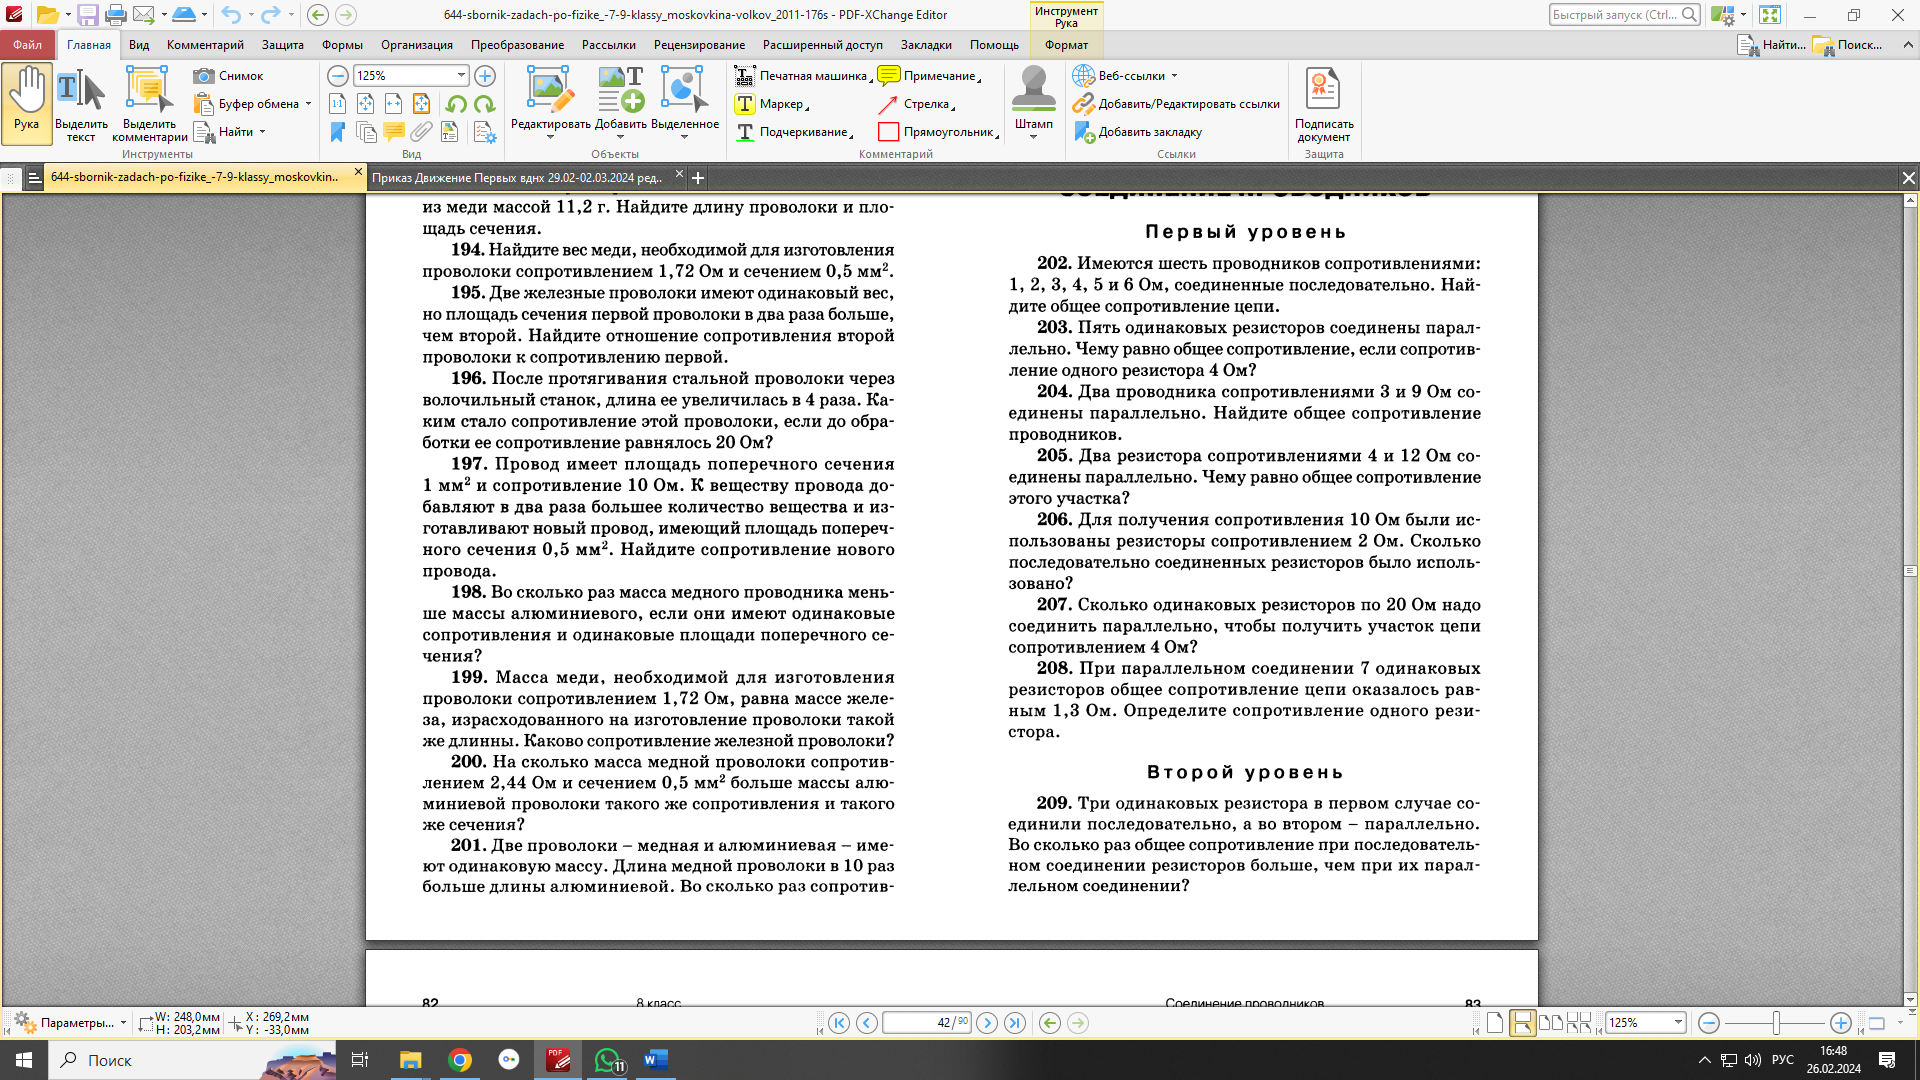Open ribbon zoom level 125% dropdown
This screenshot has height=1080, width=1920.
coord(461,76)
